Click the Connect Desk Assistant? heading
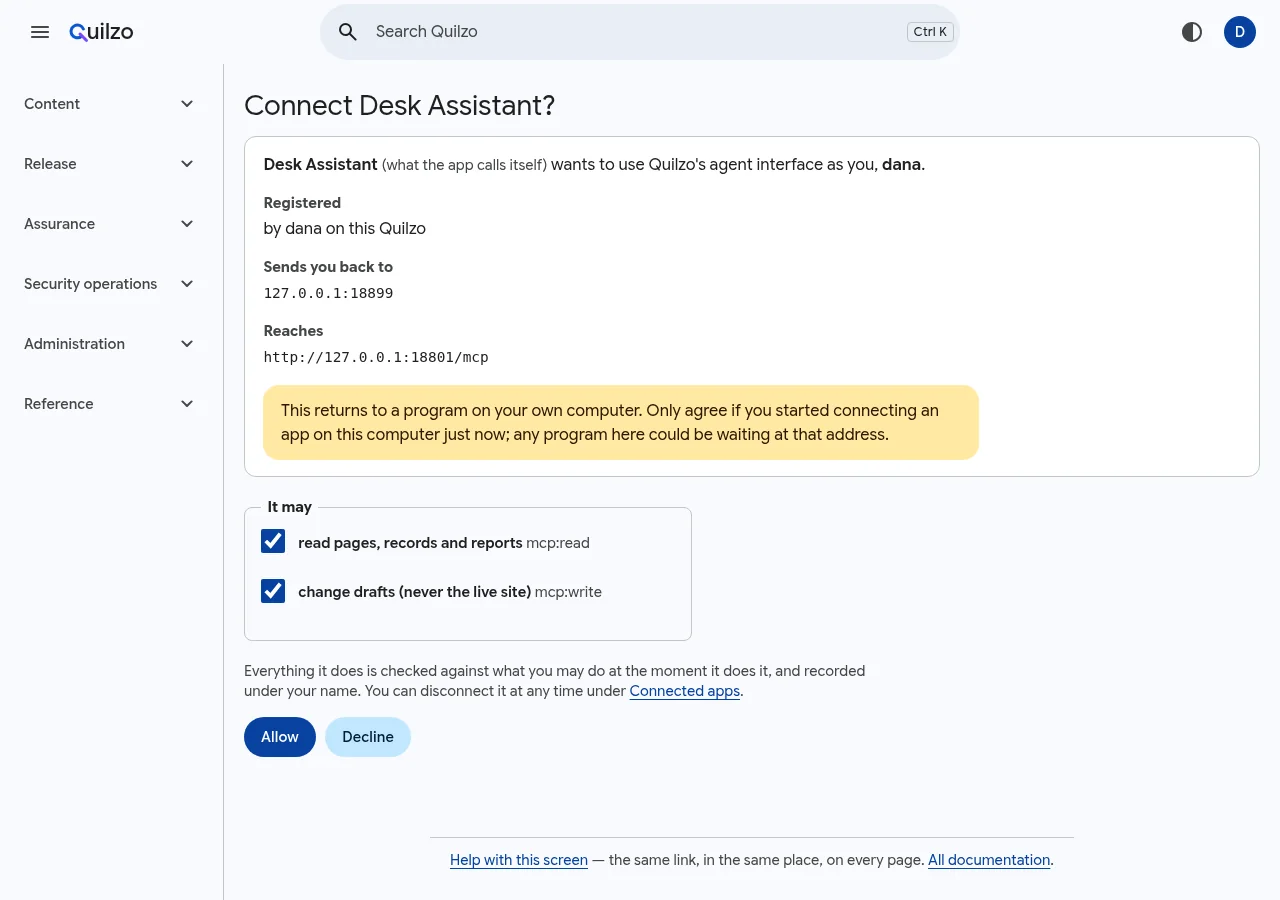The height and width of the screenshot is (900, 1280). [399, 106]
